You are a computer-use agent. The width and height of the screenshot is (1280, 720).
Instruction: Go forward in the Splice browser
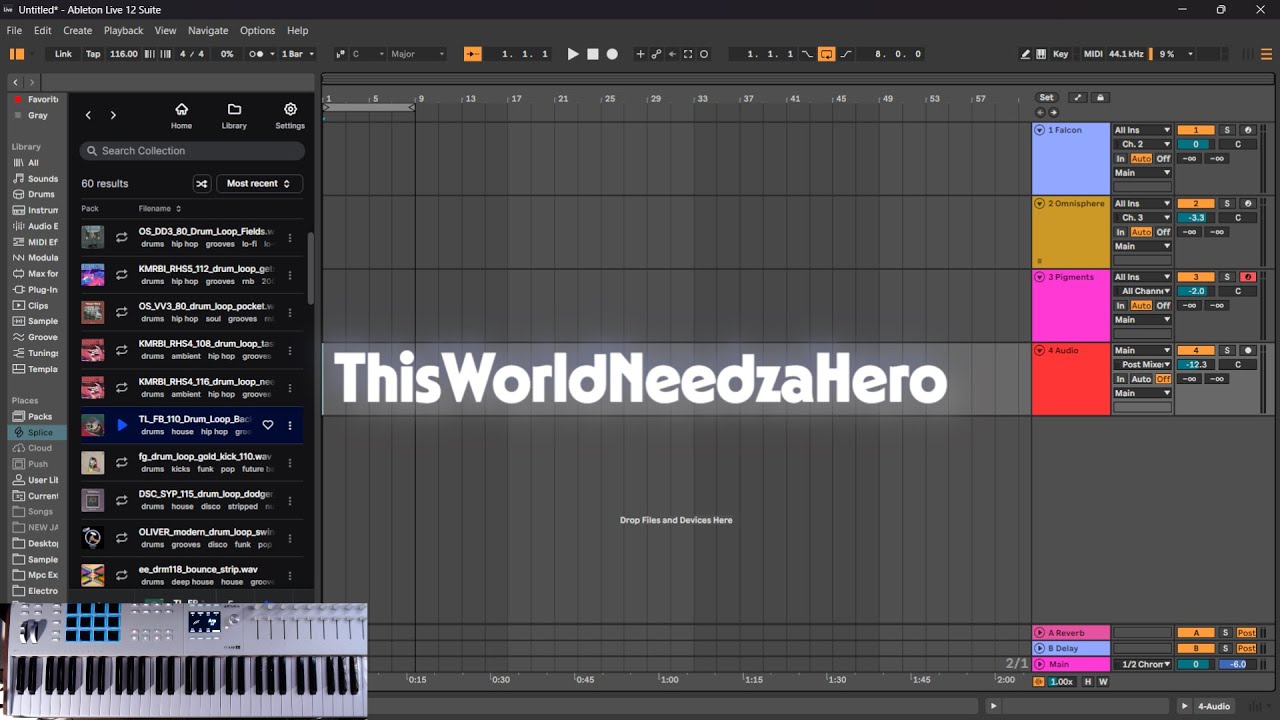(113, 115)
